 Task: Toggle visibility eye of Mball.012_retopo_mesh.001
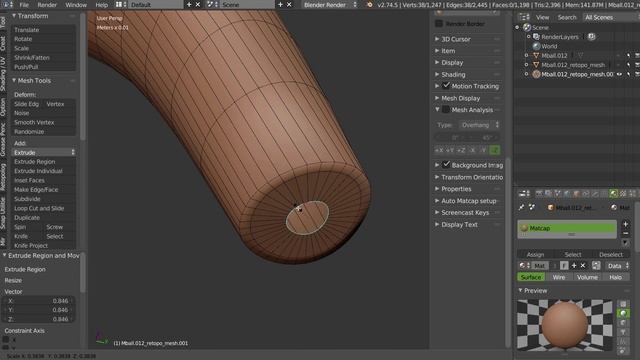pyautogui.click(x=620, y=74)
